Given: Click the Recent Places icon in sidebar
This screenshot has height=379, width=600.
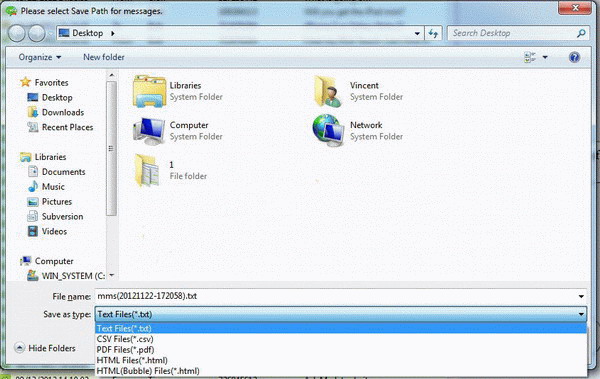Looking at the screenshot, I should pos(33,127).
